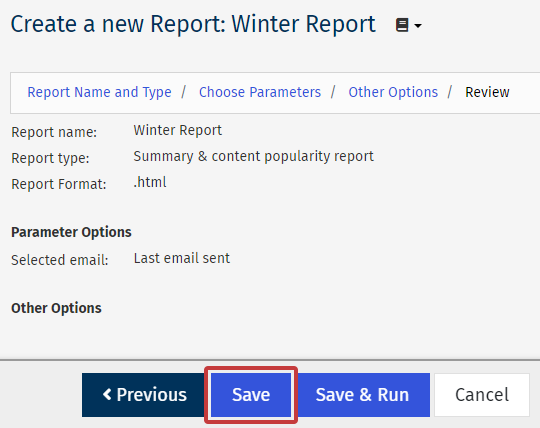
Task: Click the Save & Run button
Action: click(362, 395)
